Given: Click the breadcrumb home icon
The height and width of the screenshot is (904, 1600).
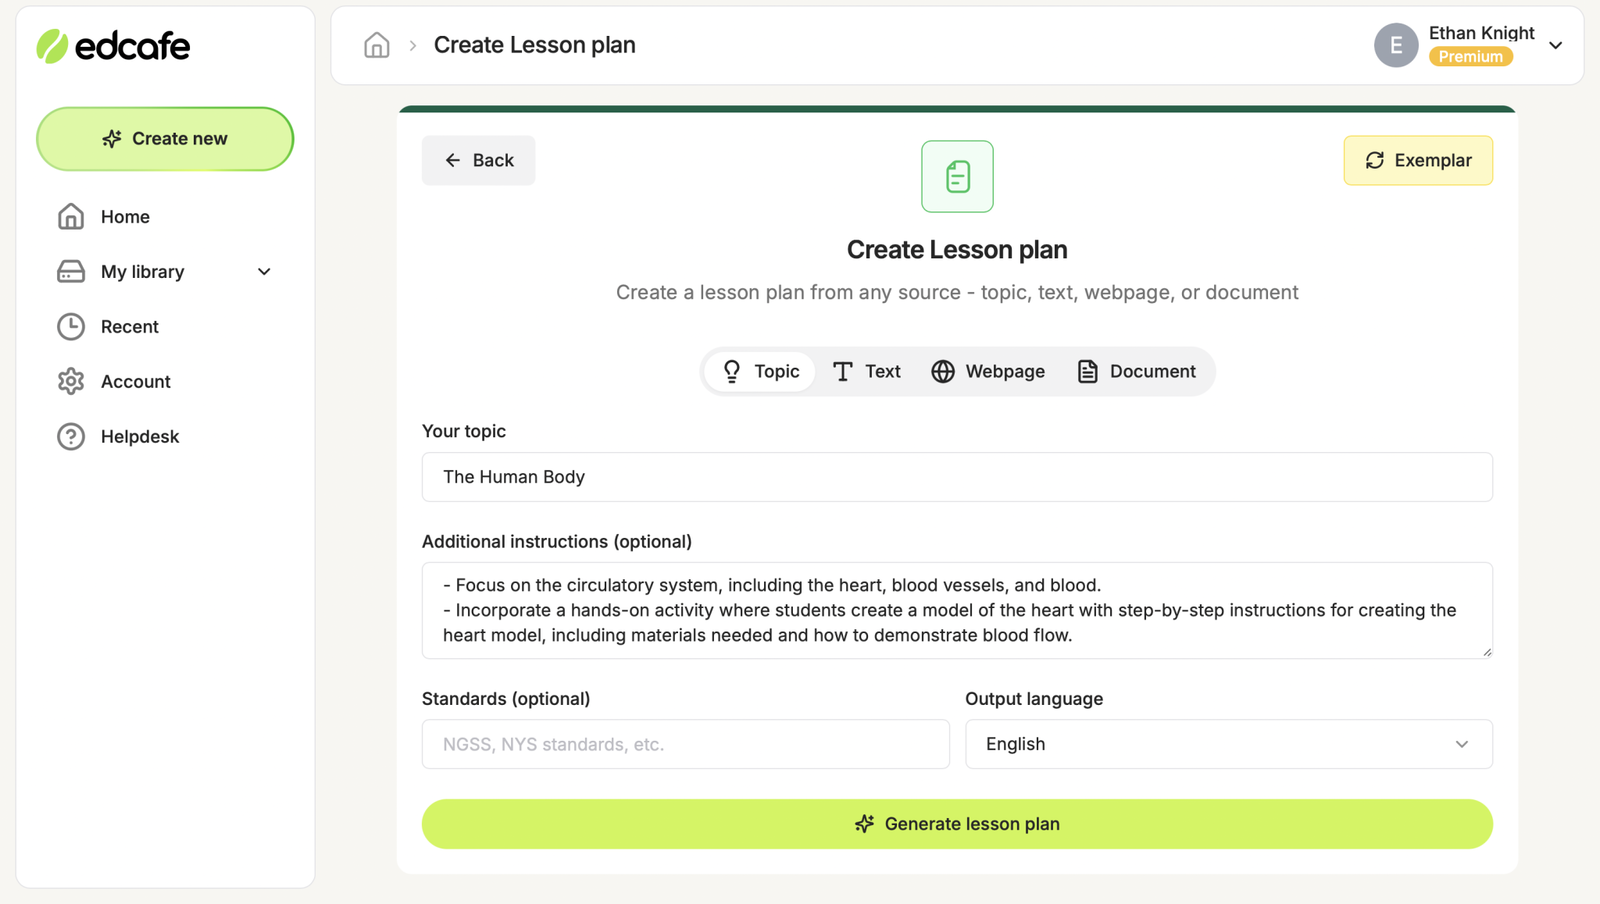Looking at the screenshot, I should click(376, 45).
